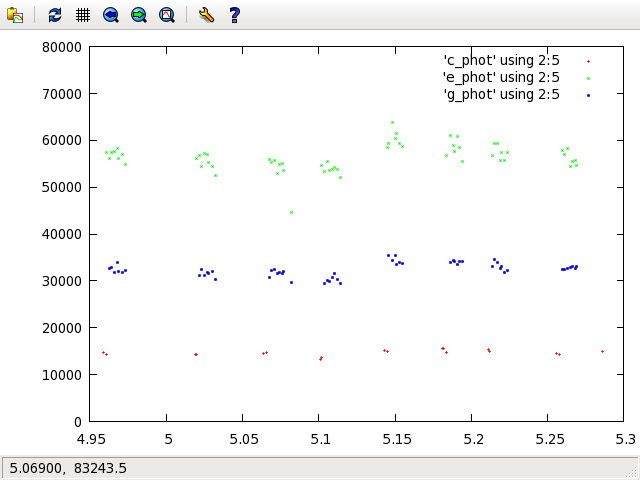Autoscale the plot icon
The height and width of the screenshot is (480, 640).
pos(167,16)
